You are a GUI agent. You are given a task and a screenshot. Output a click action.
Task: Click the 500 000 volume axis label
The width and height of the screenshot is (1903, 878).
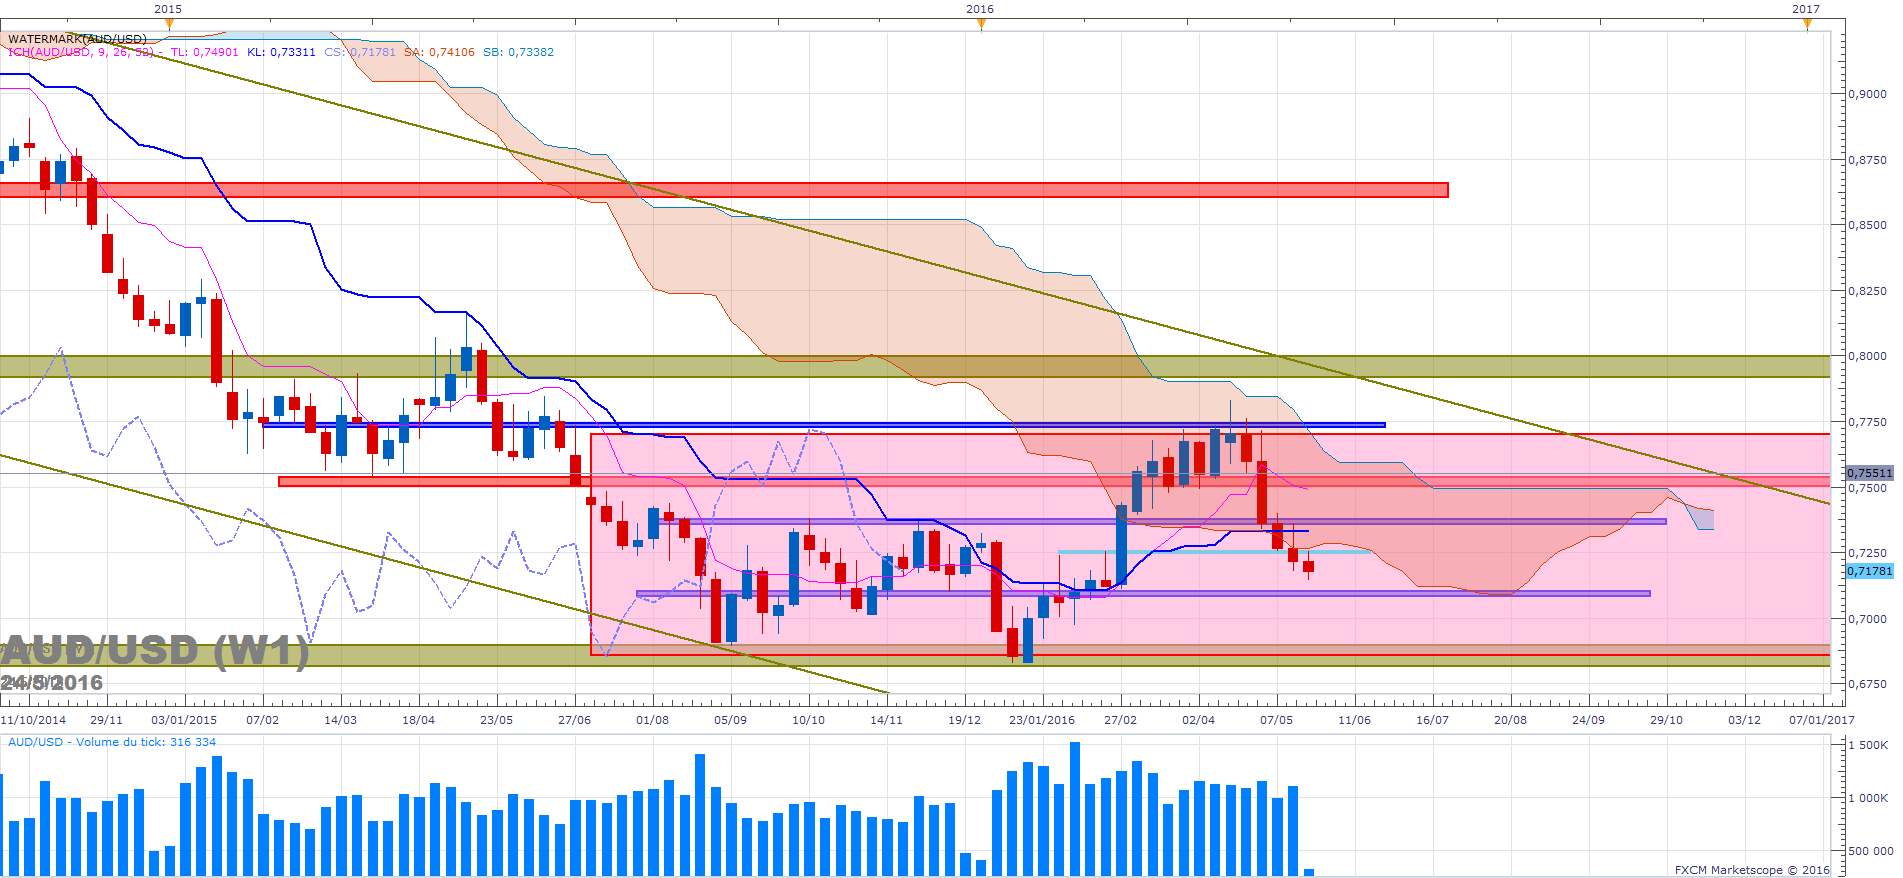tap(1870, 851)
